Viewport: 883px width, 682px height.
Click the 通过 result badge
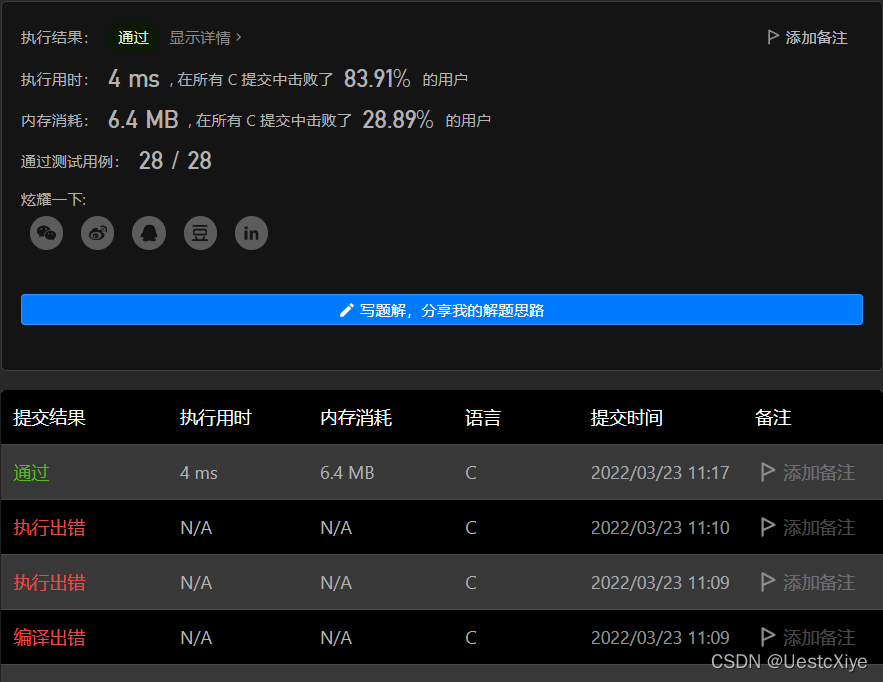(x=133, y=38)
